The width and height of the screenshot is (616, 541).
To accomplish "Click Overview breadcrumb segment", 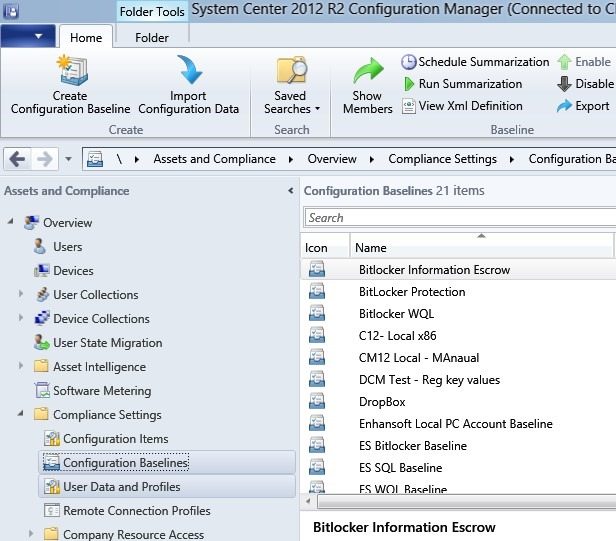I will pyautogui.click(x=332, y=159).
